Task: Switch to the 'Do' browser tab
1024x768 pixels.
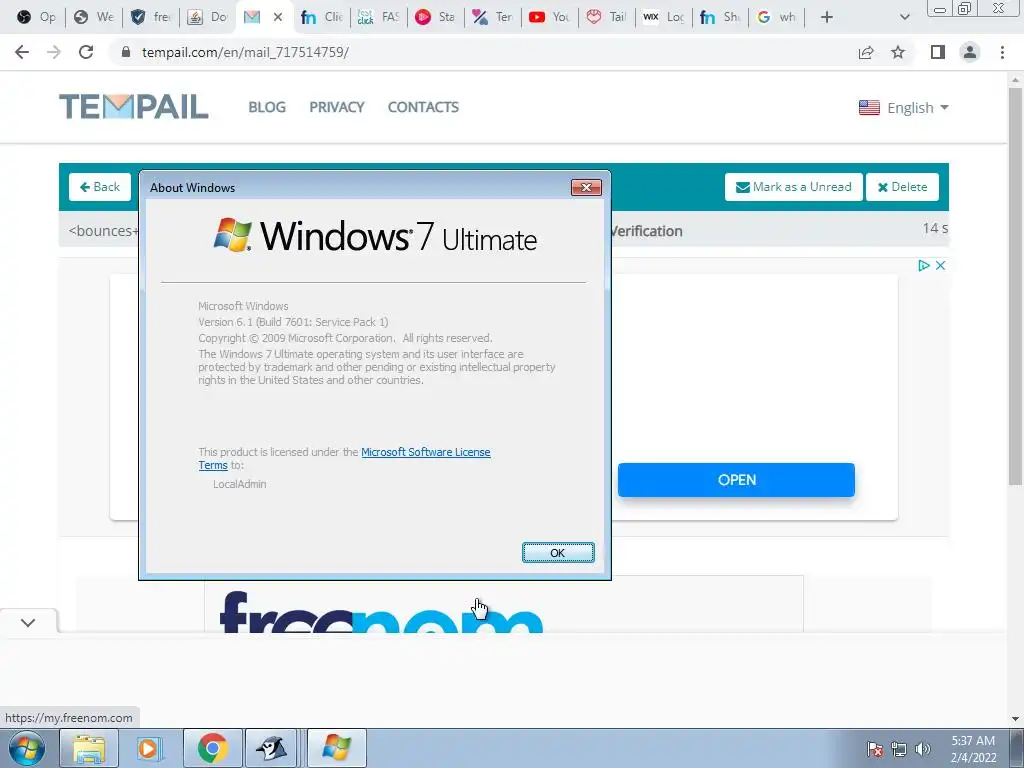Action: (207, 17)
